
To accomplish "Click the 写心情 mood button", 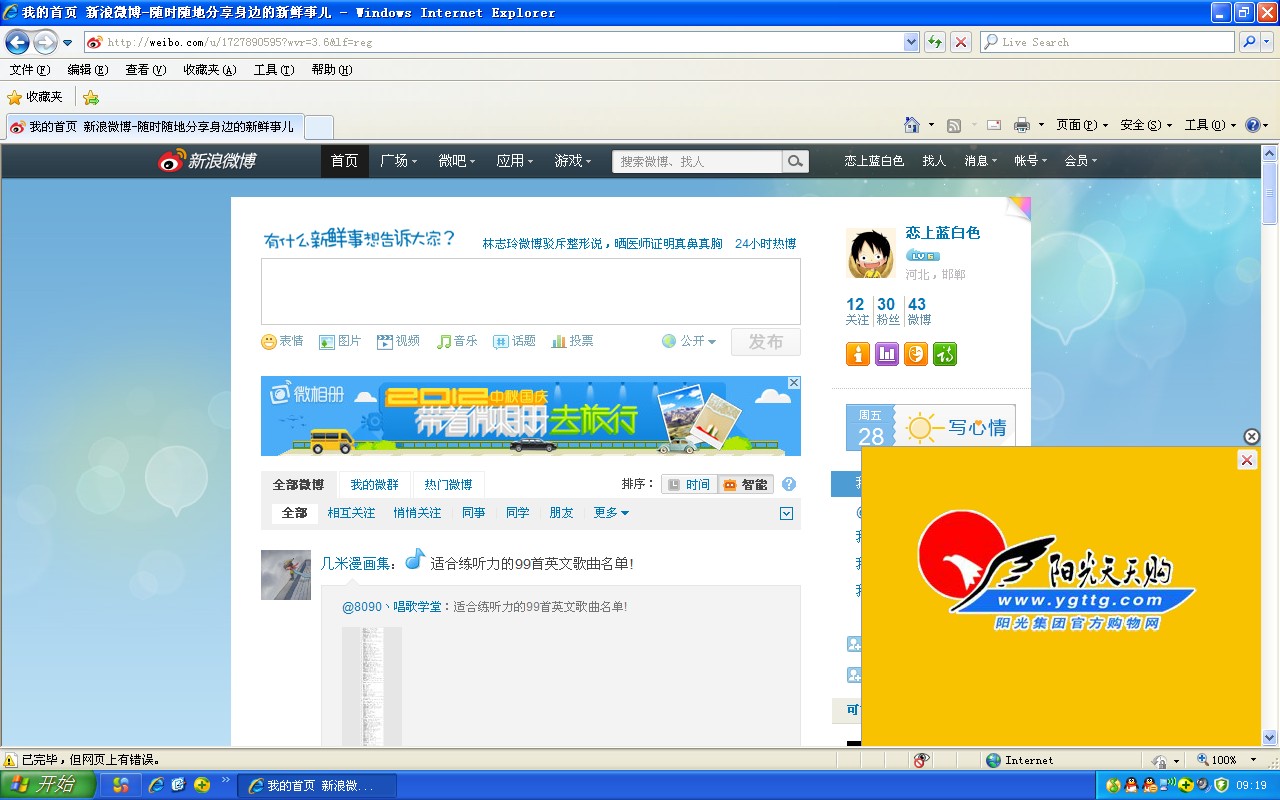I will [x=955, y=428].
